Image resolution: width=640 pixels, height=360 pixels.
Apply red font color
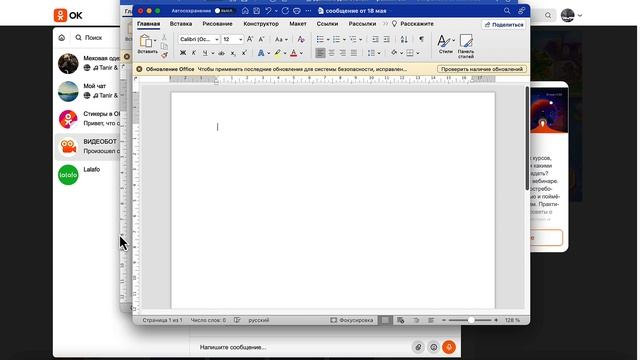[x=293, y=53]
